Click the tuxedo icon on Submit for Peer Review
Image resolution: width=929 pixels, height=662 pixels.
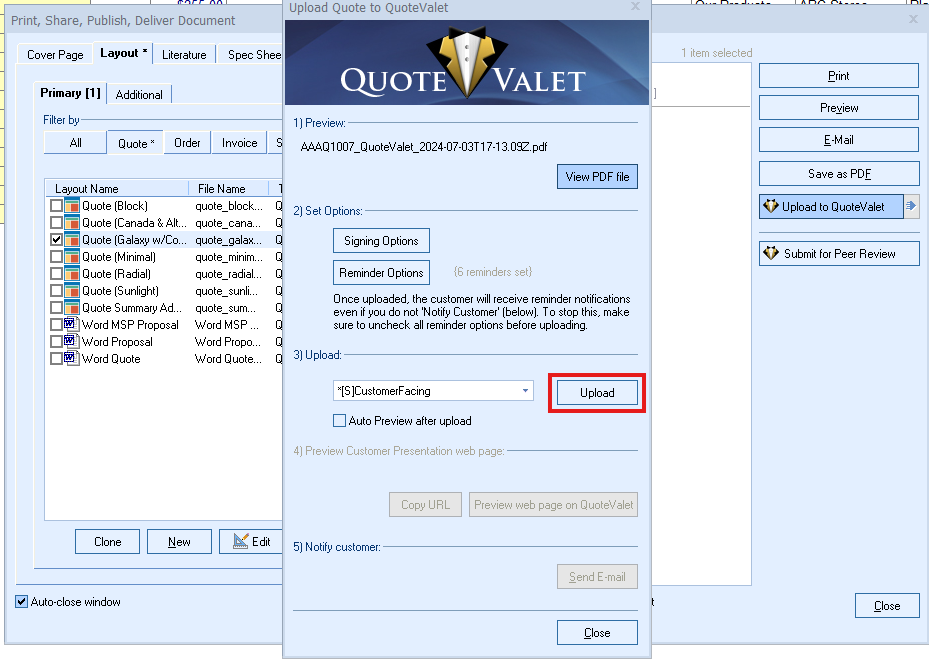click(771, 254)
